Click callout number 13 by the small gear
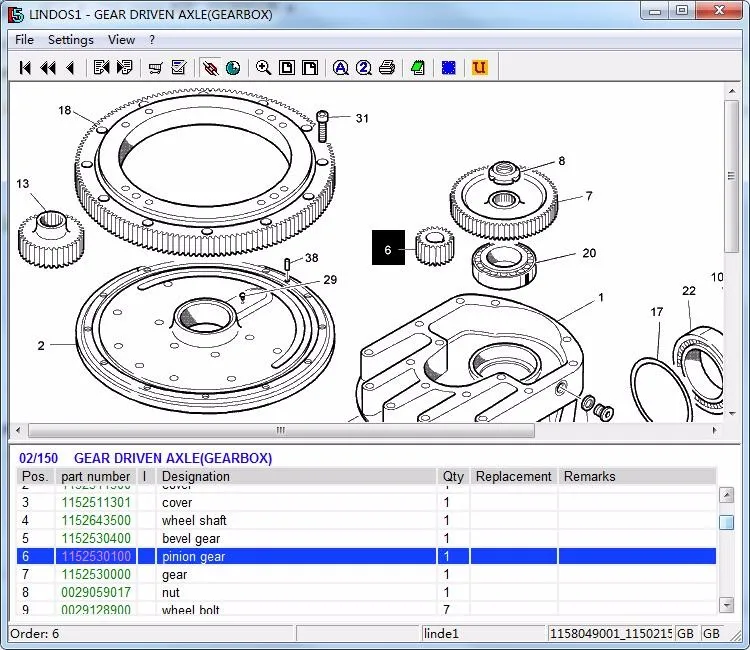This screenshot has height=650, width=750. click(x=22, y=184)
